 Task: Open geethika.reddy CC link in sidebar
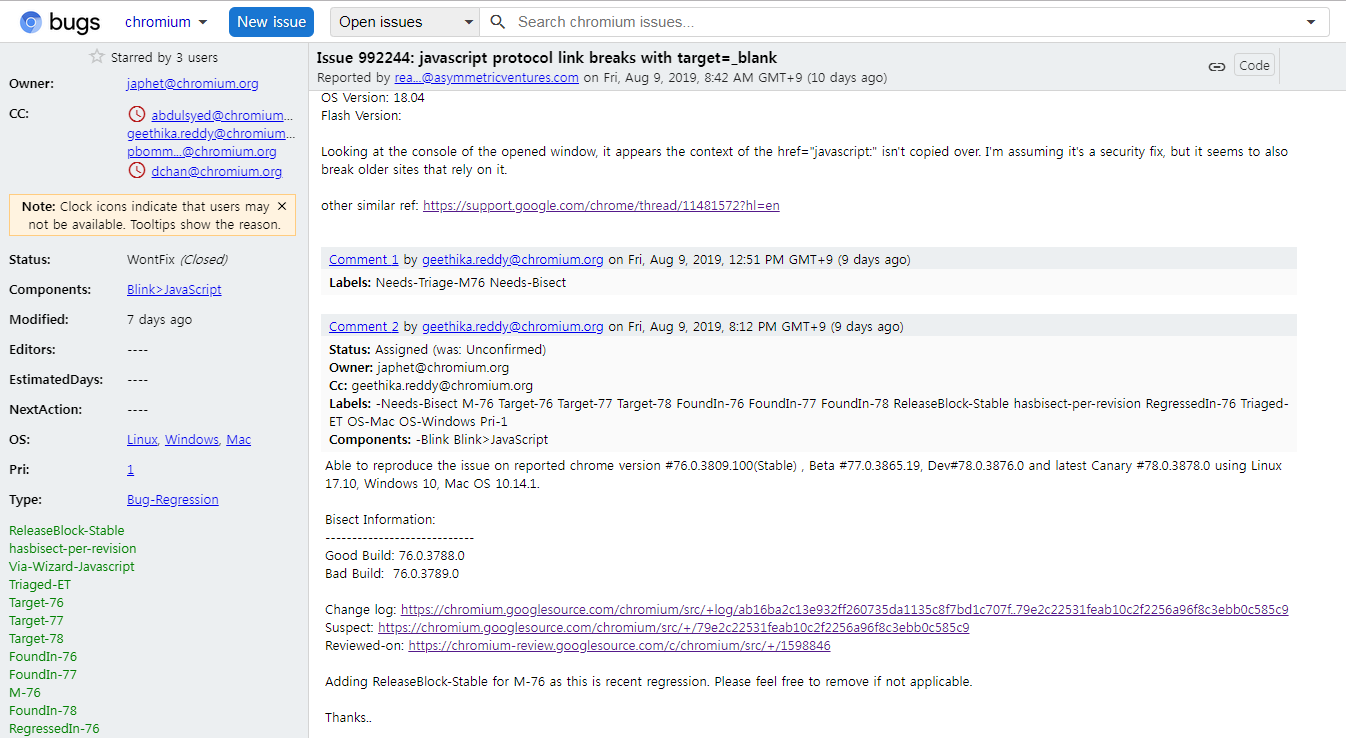click(x=210, y=133)
